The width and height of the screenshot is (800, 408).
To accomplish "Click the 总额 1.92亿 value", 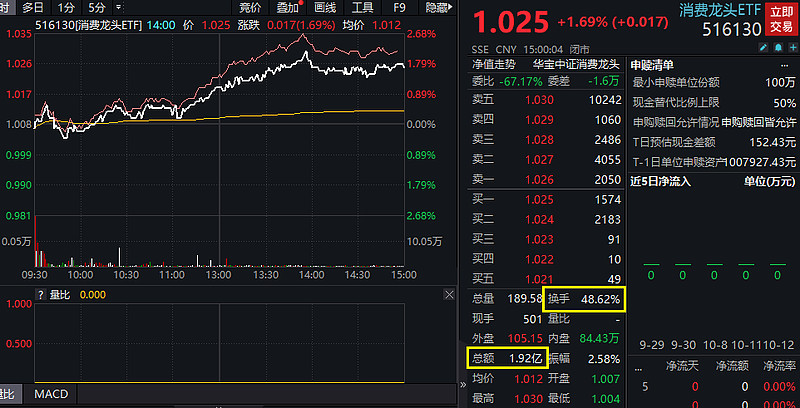I will click(526, 359).
